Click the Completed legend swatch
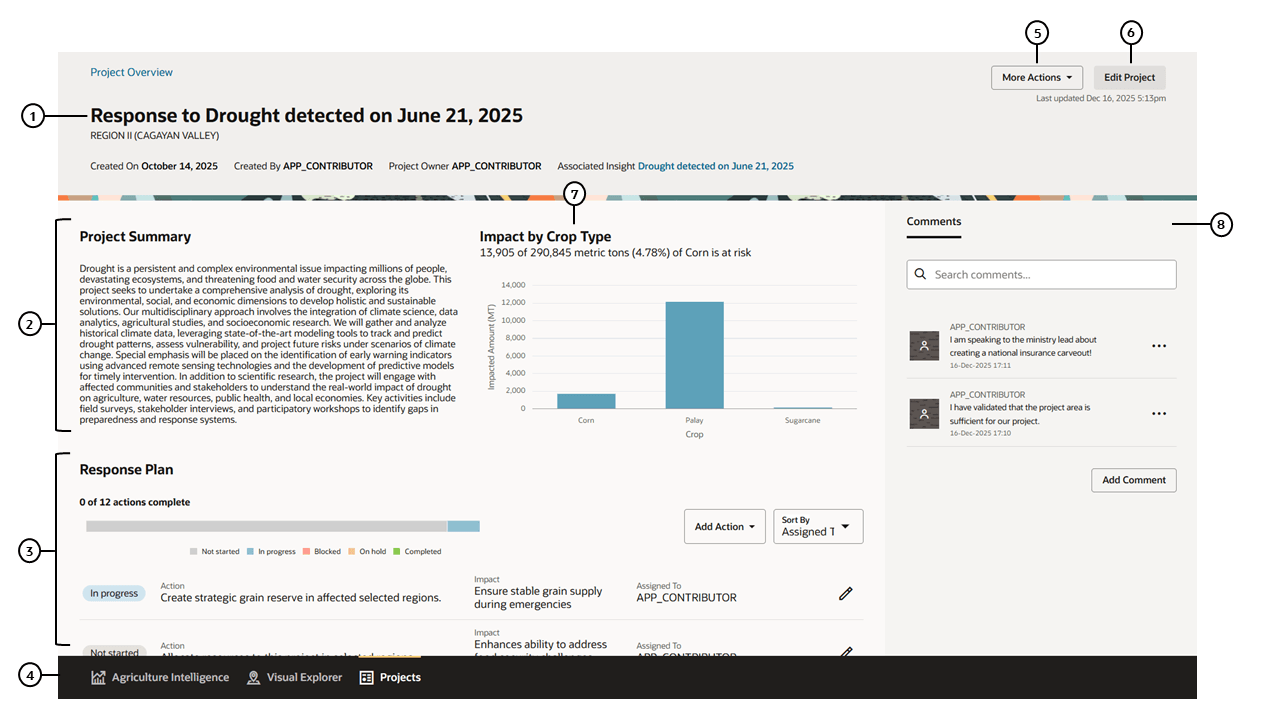 [397, 551]
